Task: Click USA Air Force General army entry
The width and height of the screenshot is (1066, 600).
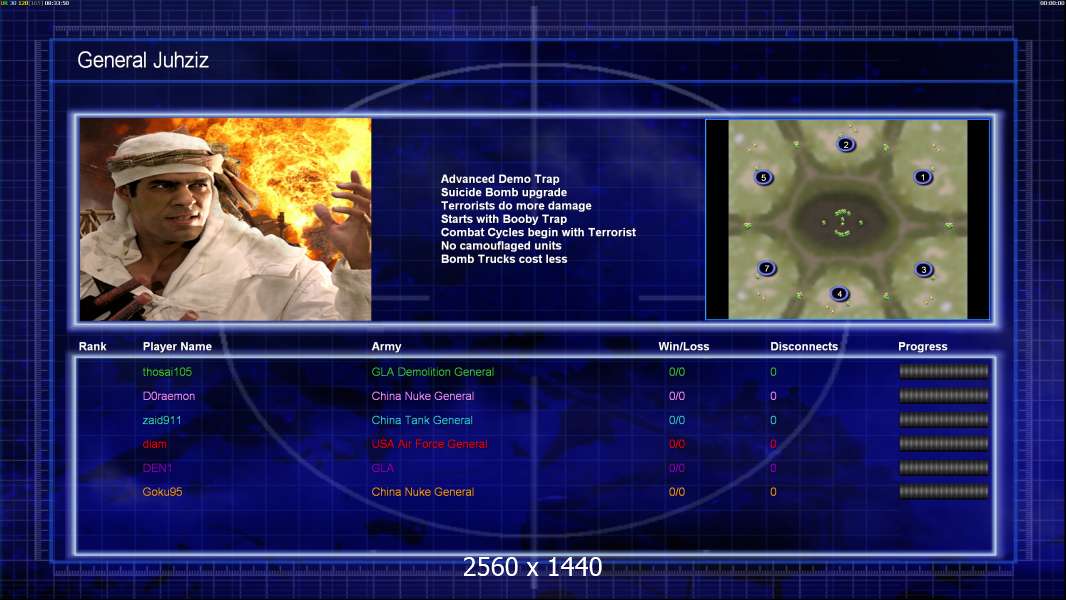Action: 429,444
